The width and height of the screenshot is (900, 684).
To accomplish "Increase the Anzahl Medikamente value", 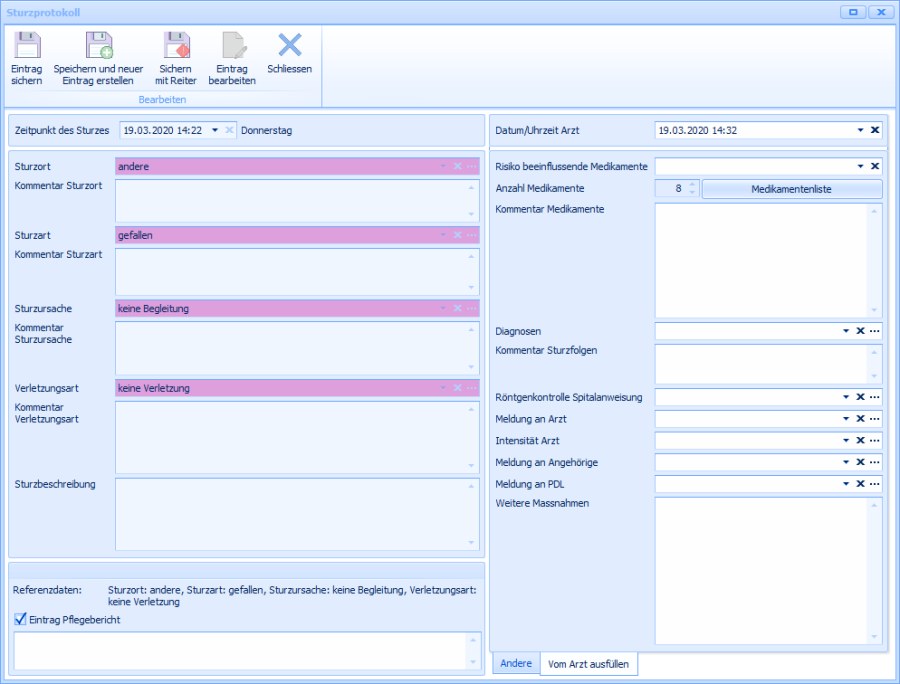I will pos(692,184).
